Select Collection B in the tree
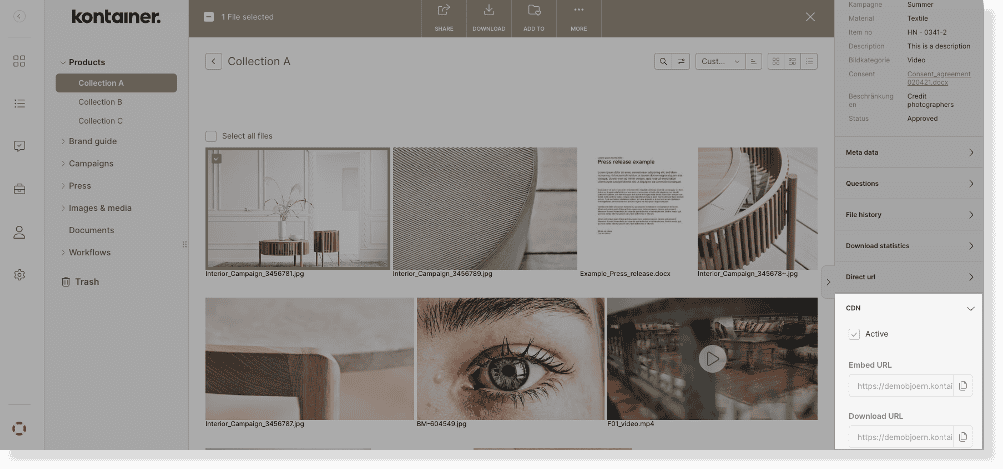The image size is (1003, 469). point(100,102)
